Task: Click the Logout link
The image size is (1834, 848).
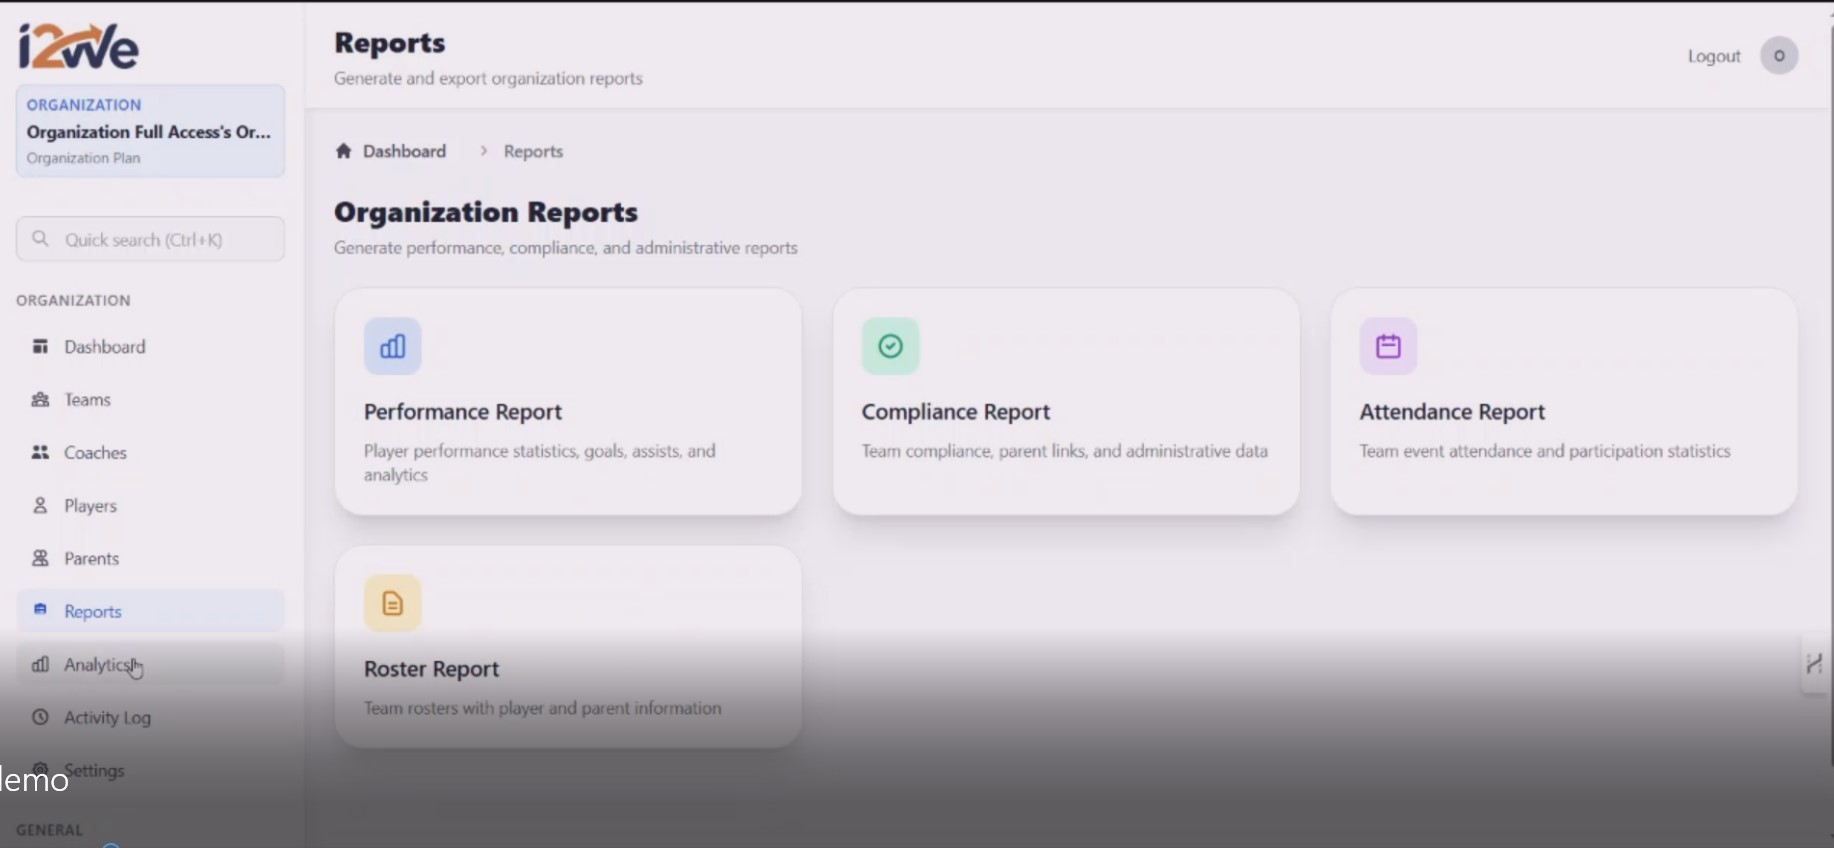Action: 1714,56
